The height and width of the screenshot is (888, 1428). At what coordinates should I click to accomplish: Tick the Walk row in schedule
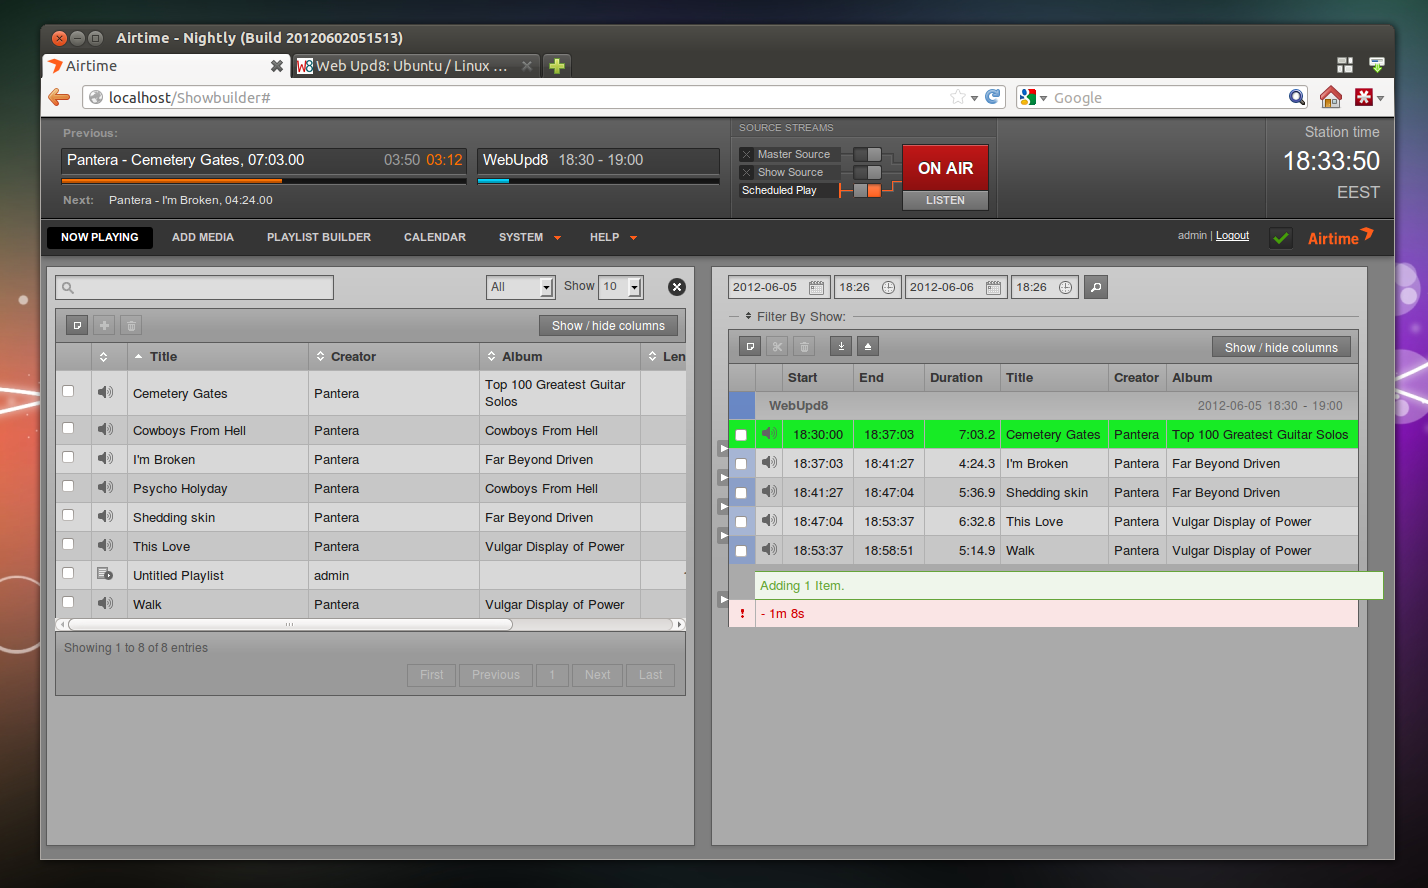[x=741, y=551]
